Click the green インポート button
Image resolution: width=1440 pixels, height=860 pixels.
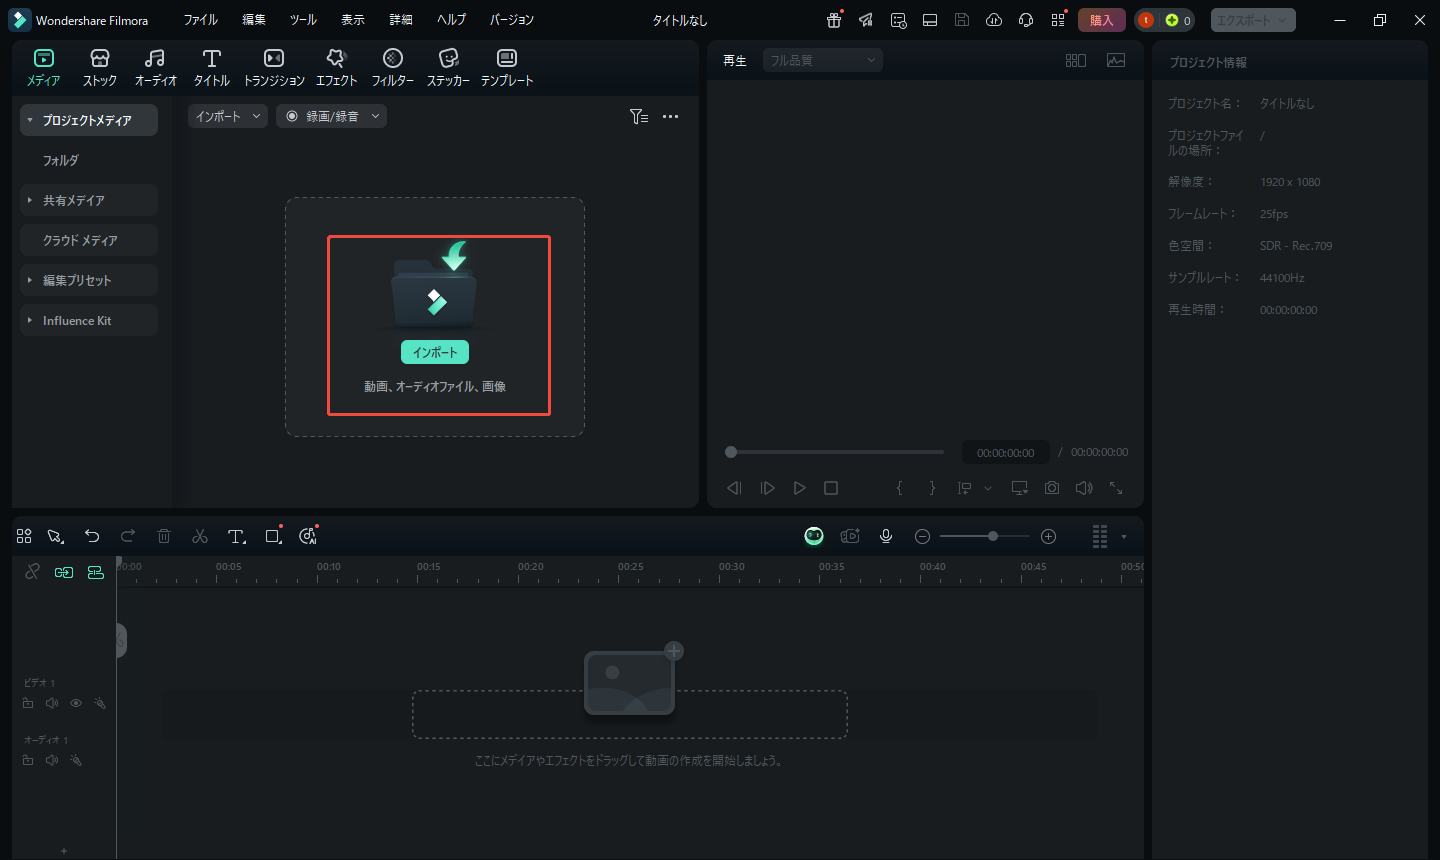[x=435, y=352]
